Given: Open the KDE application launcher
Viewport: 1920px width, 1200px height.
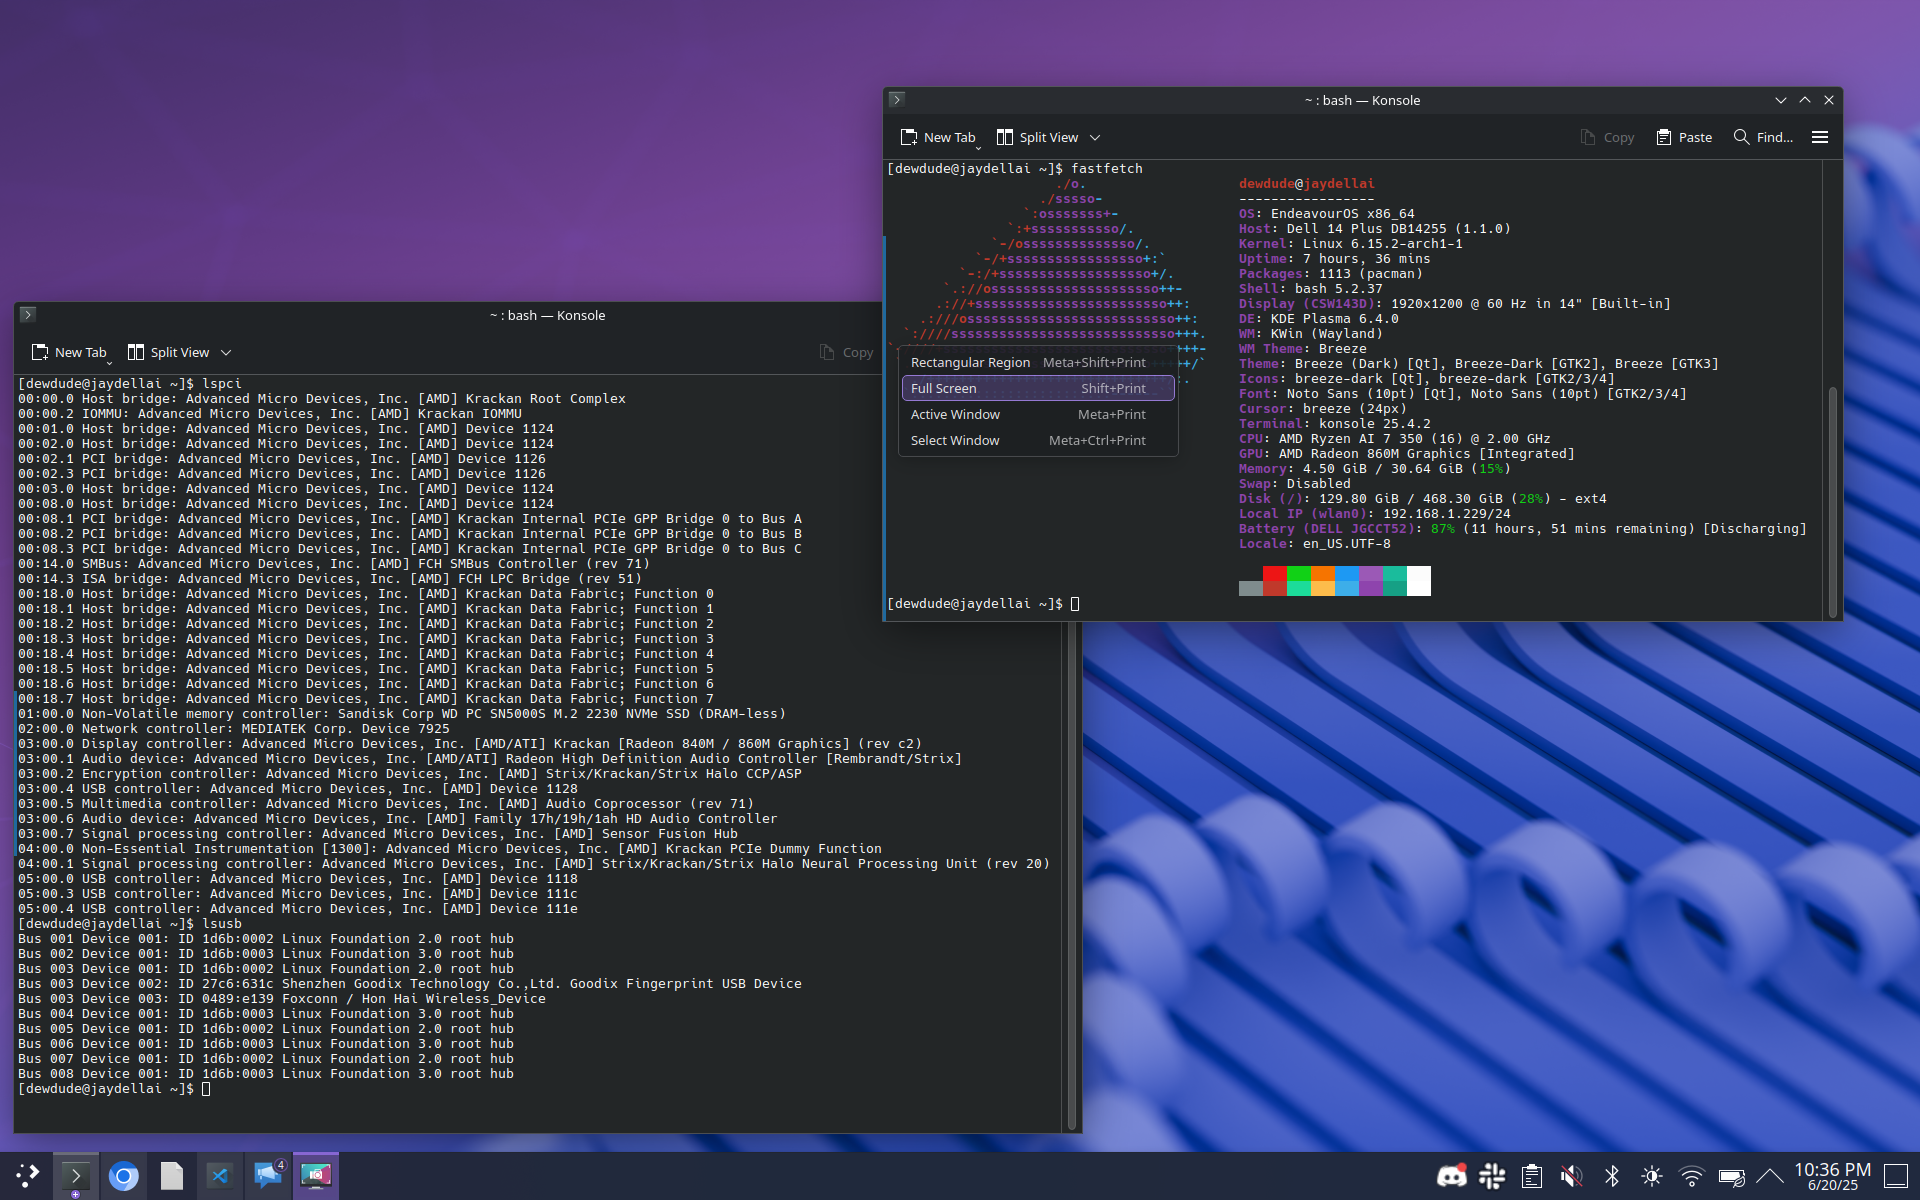Looking at the screenshot, I should point(27,1176).
